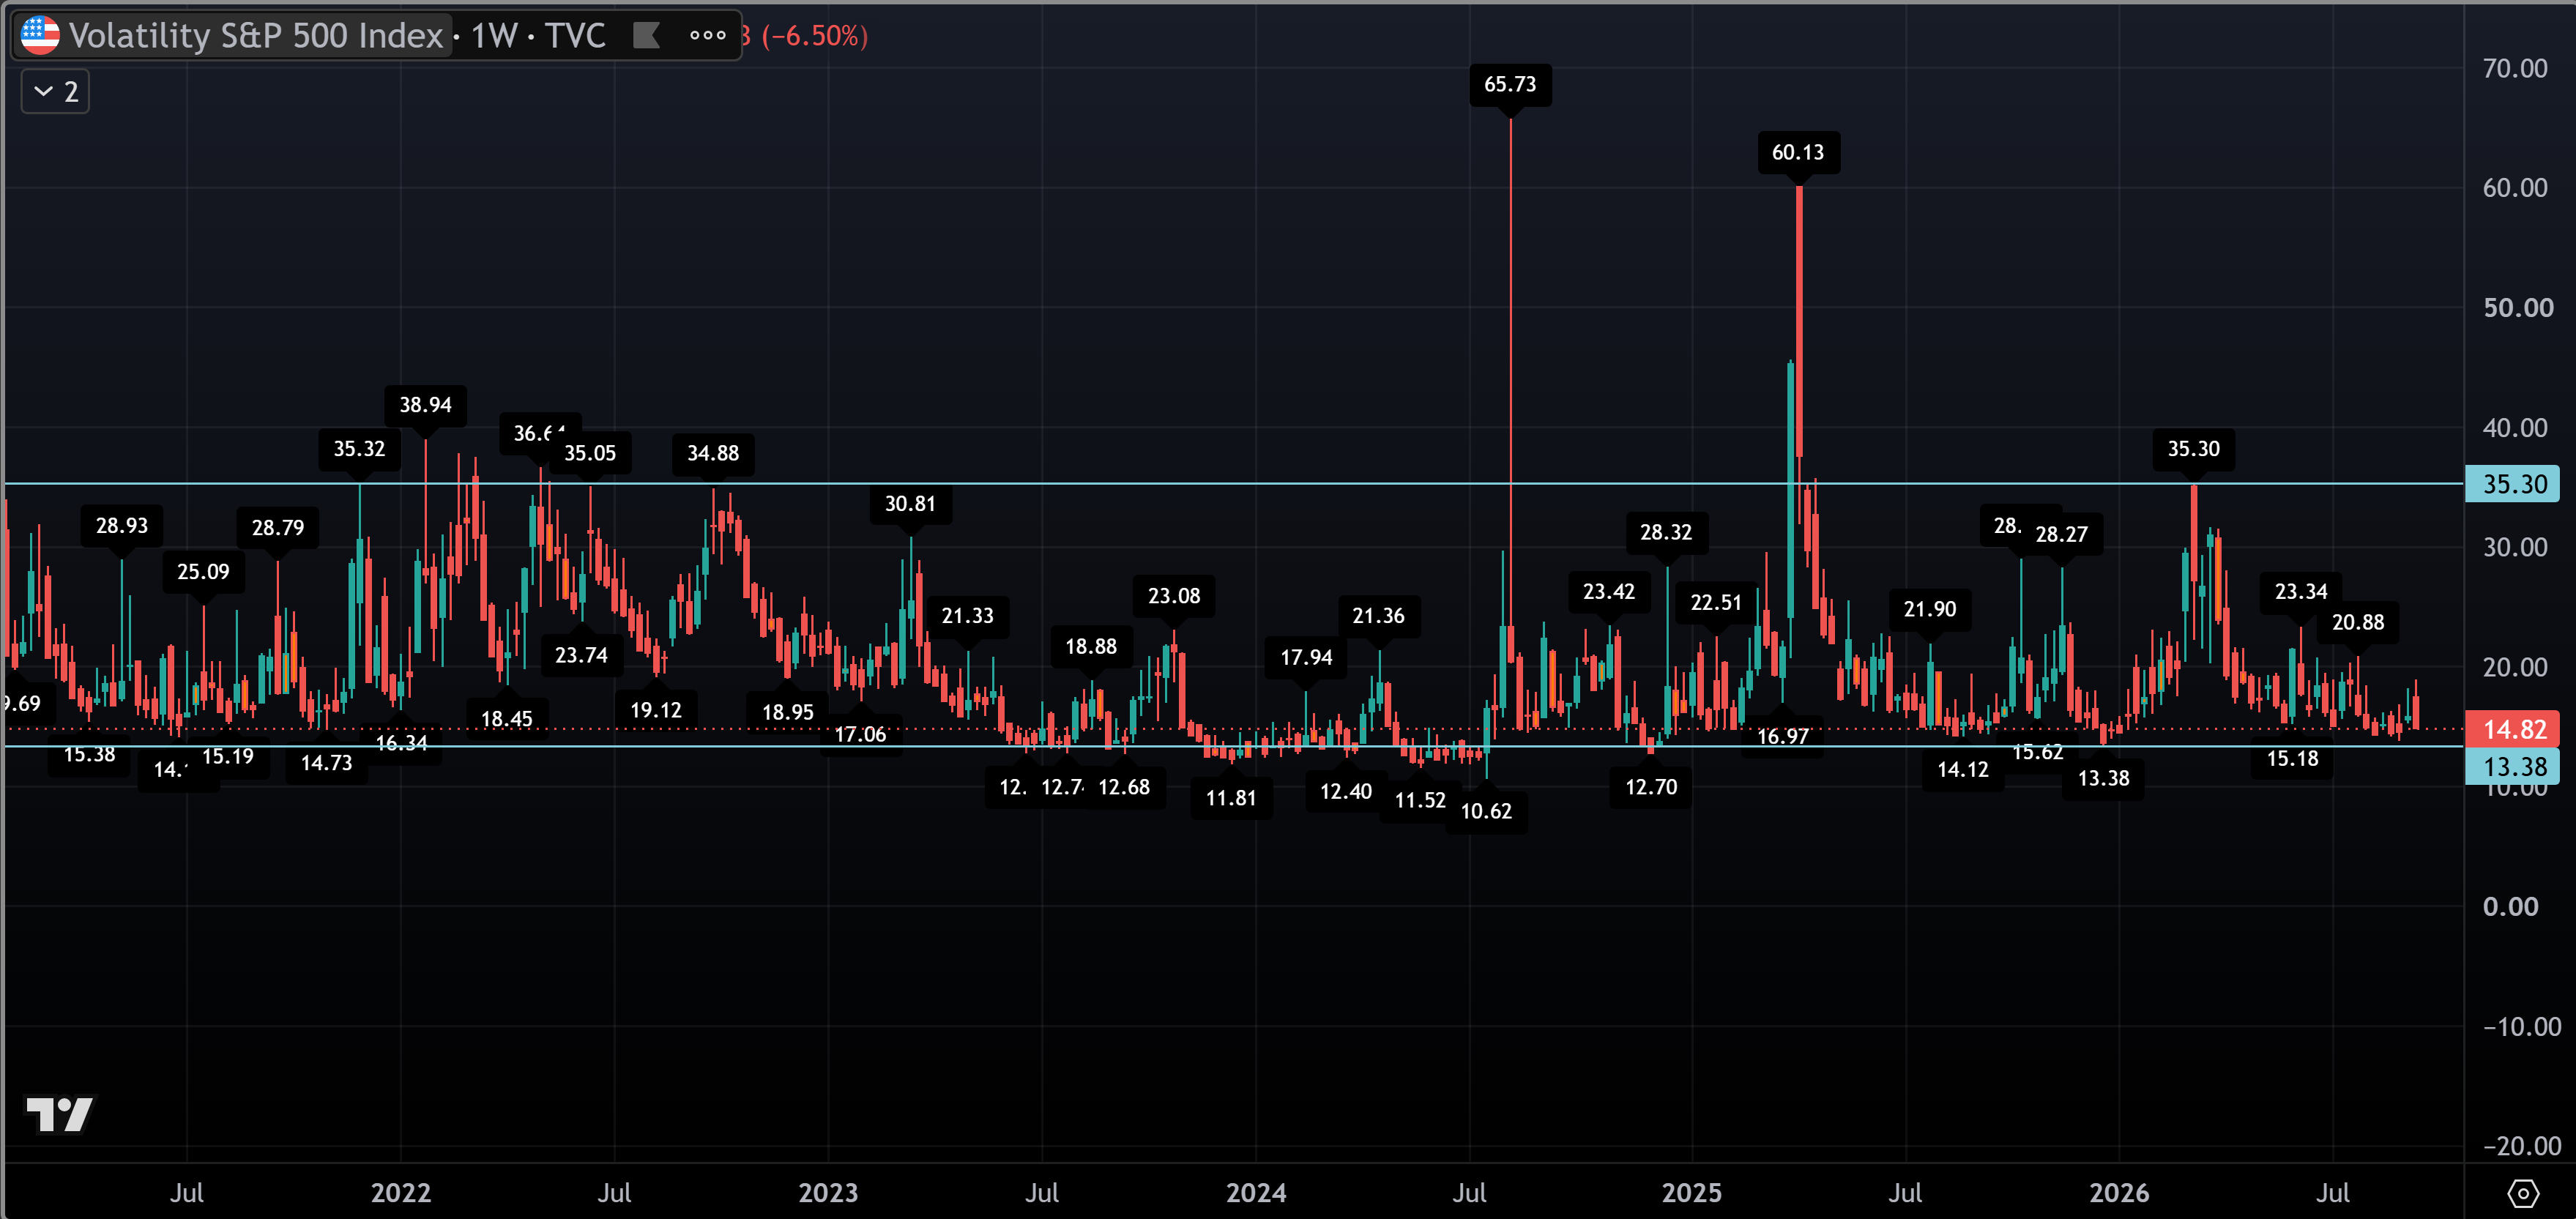Image resolution: width=2576 pixels, height=1219 pixels.
Task: Click the 18.88 pivot label
Action: [1091, 647]
